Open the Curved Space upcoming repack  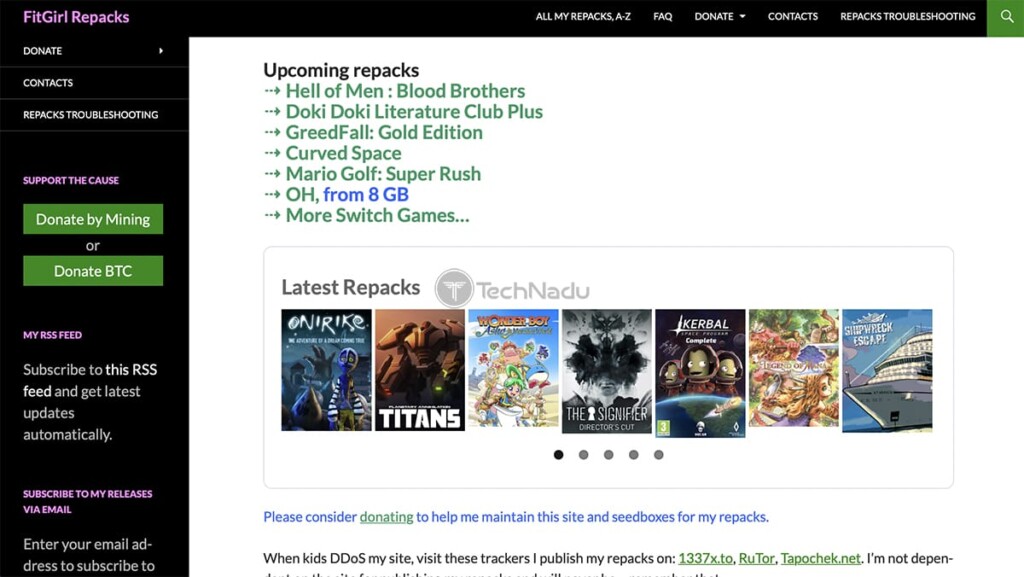click(x=344, y=153)
